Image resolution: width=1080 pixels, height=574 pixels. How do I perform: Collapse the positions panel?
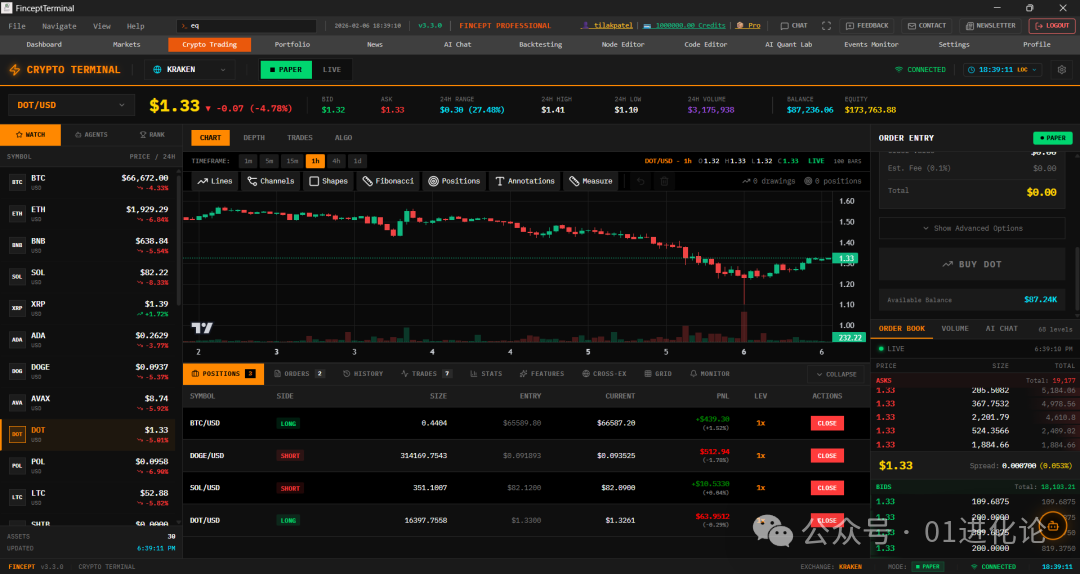coord(835,374)
